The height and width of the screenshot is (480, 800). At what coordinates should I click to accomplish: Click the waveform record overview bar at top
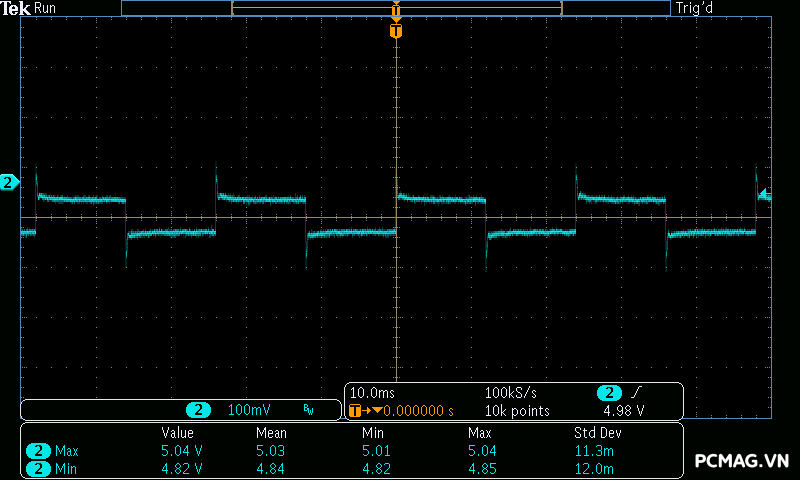pos(396,8)
